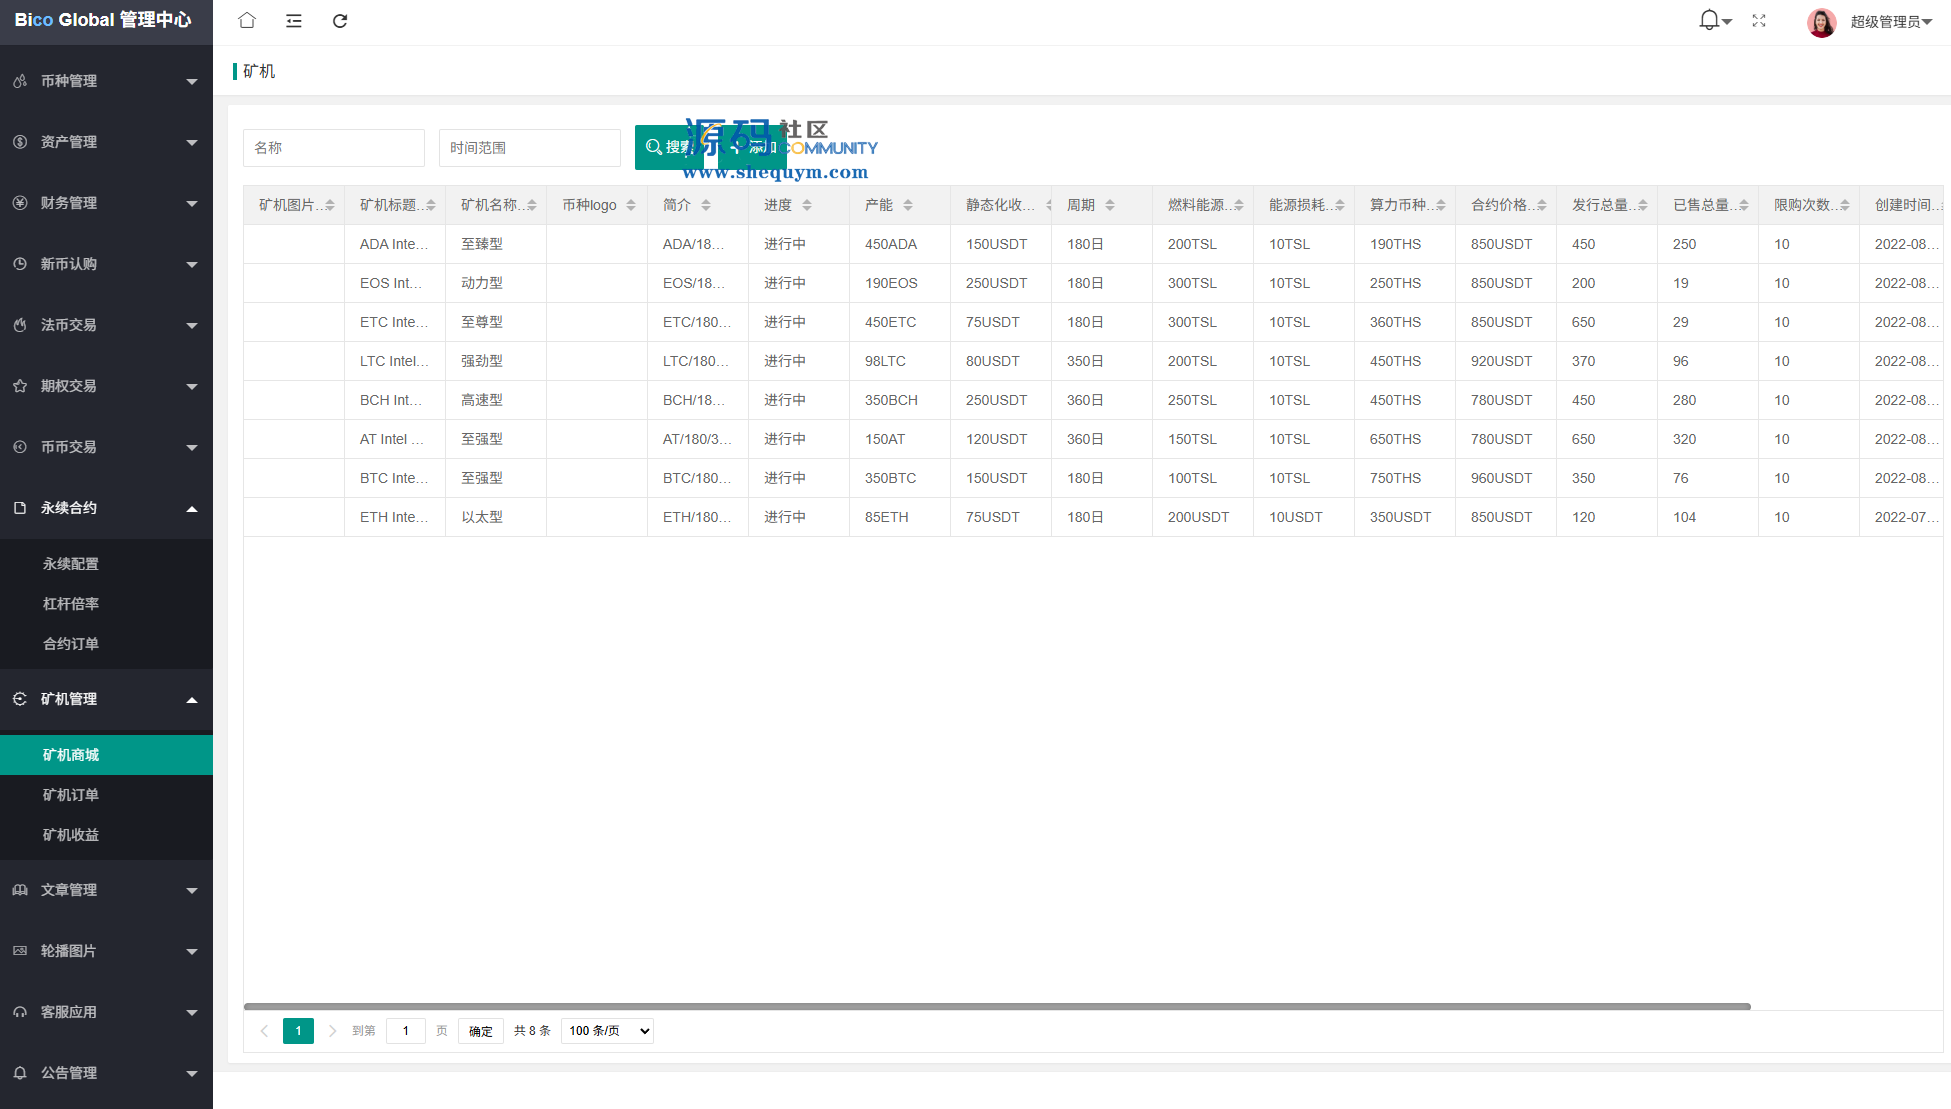The height and width of the screenshot is (1109, 1951).
Task: Click the home icon in top bar
Action: coord(247,21)
